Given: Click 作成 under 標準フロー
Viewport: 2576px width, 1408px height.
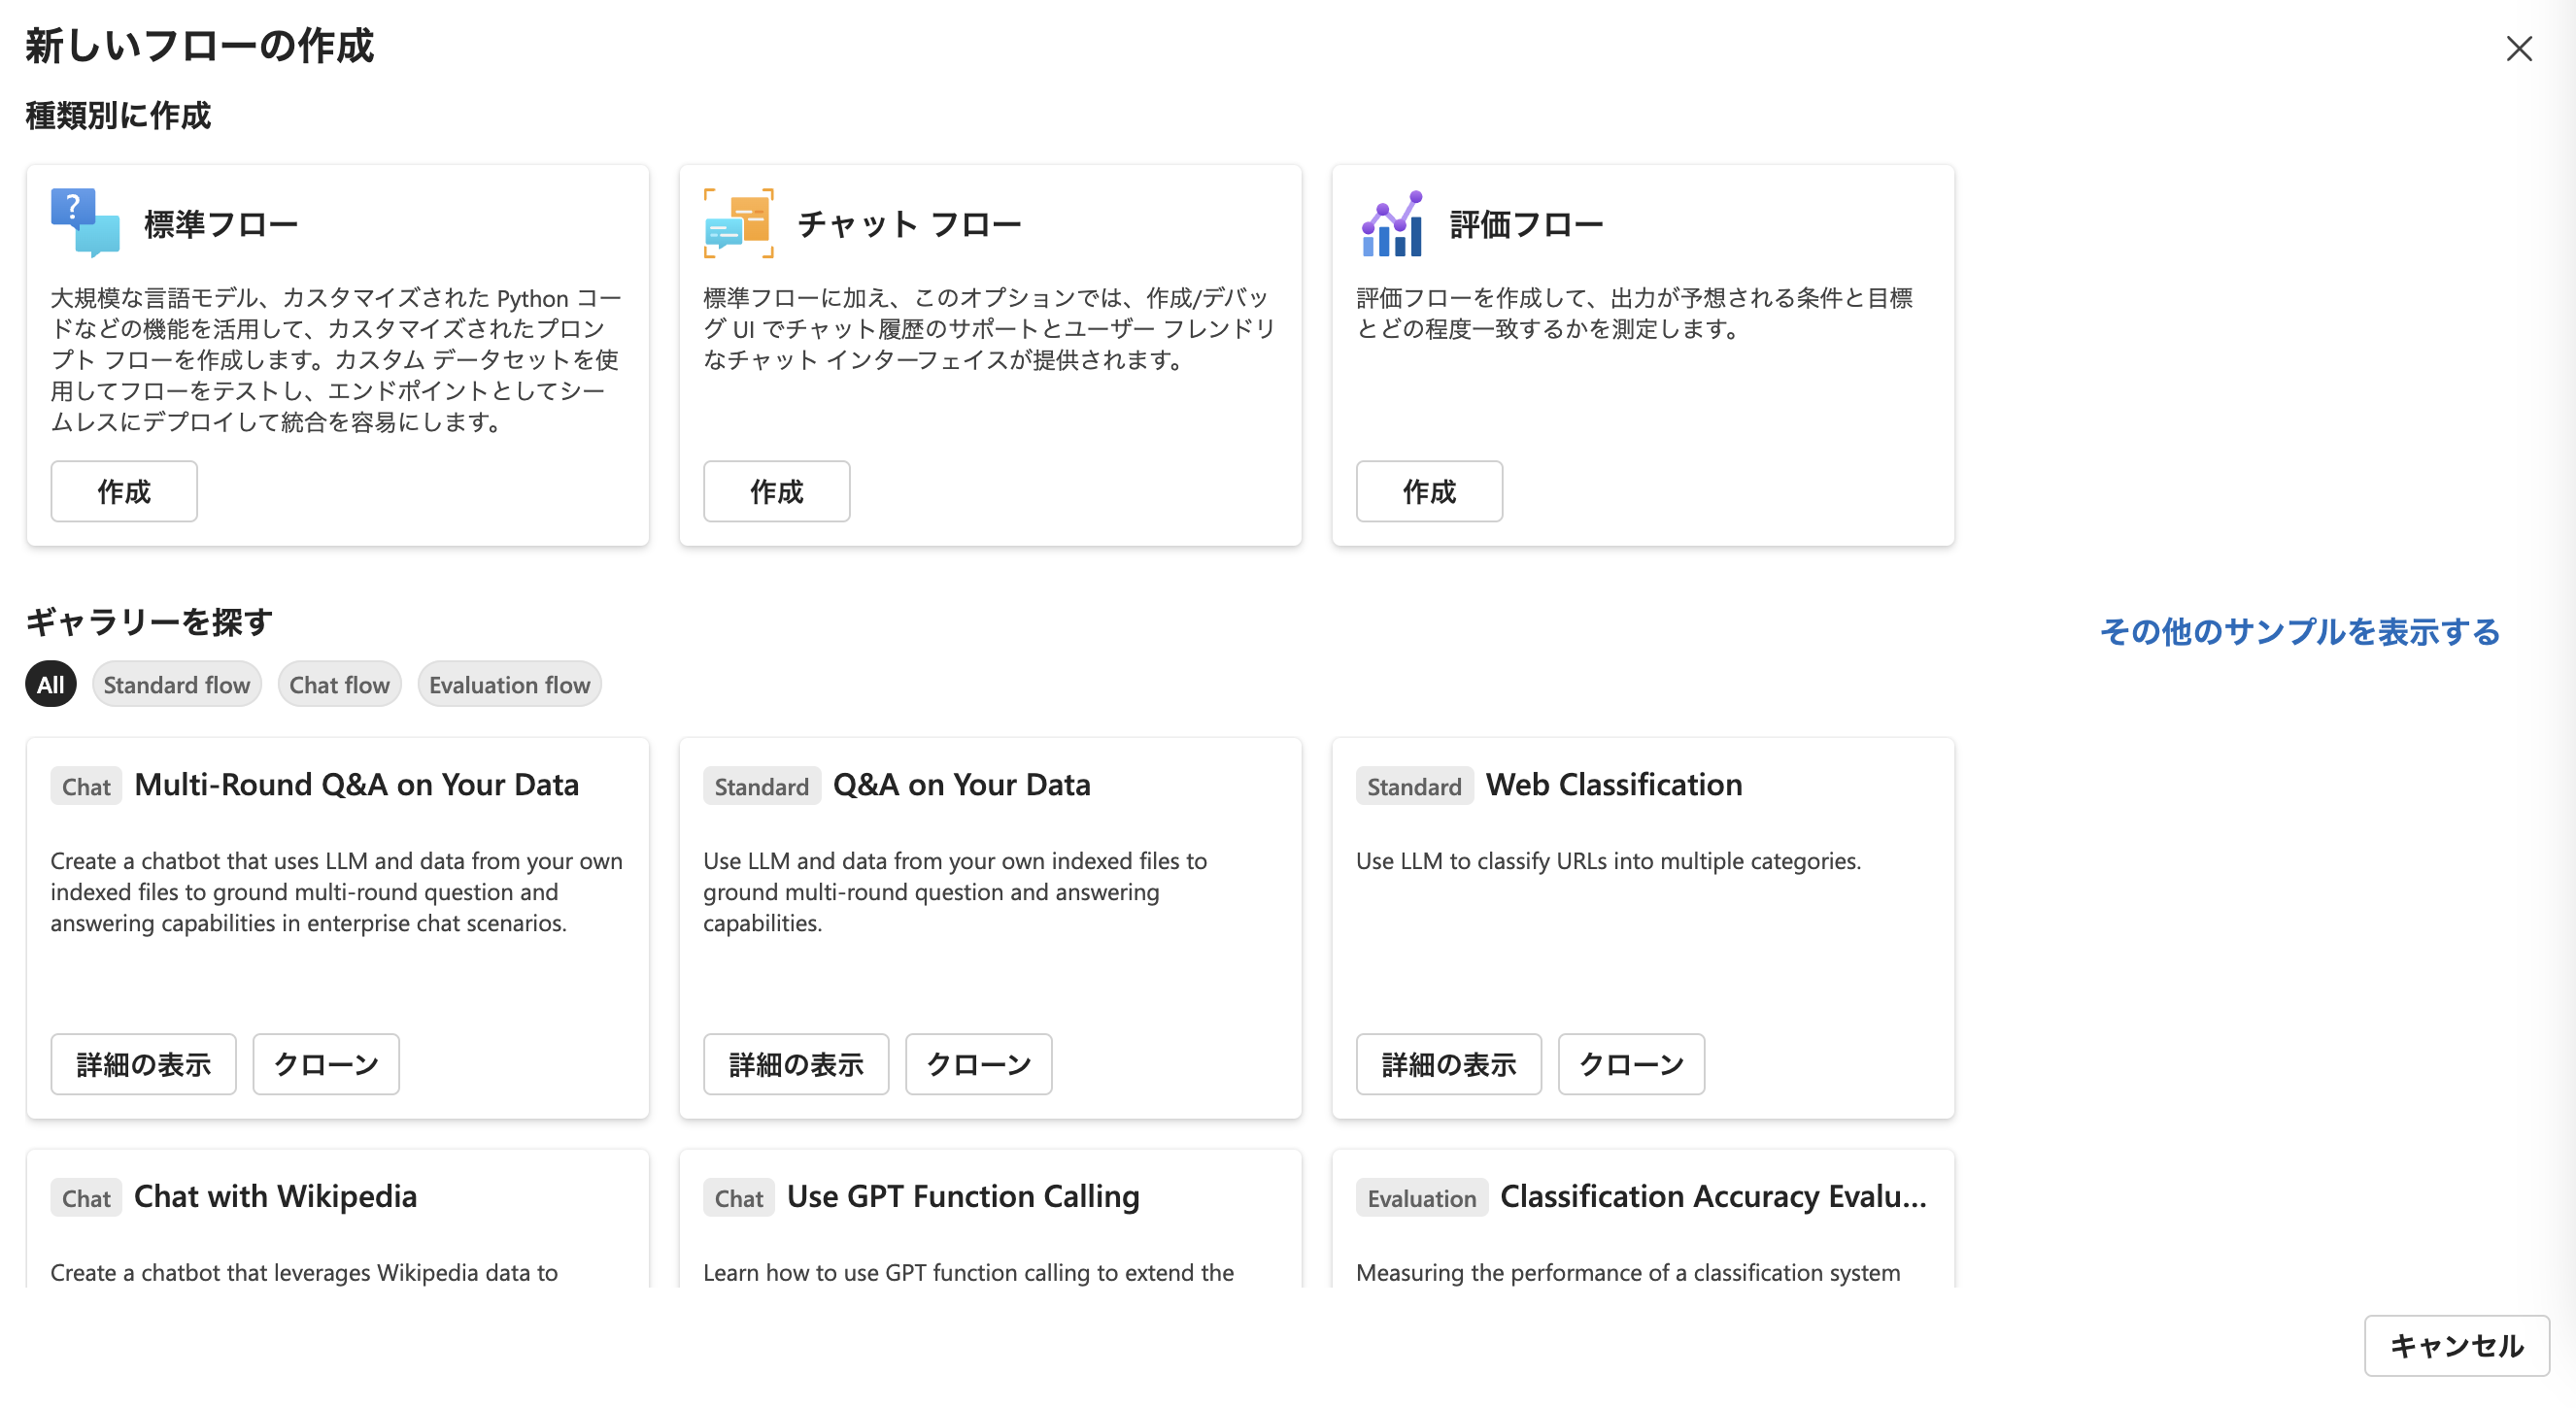Looking at the screenshot, I should 123,491.
